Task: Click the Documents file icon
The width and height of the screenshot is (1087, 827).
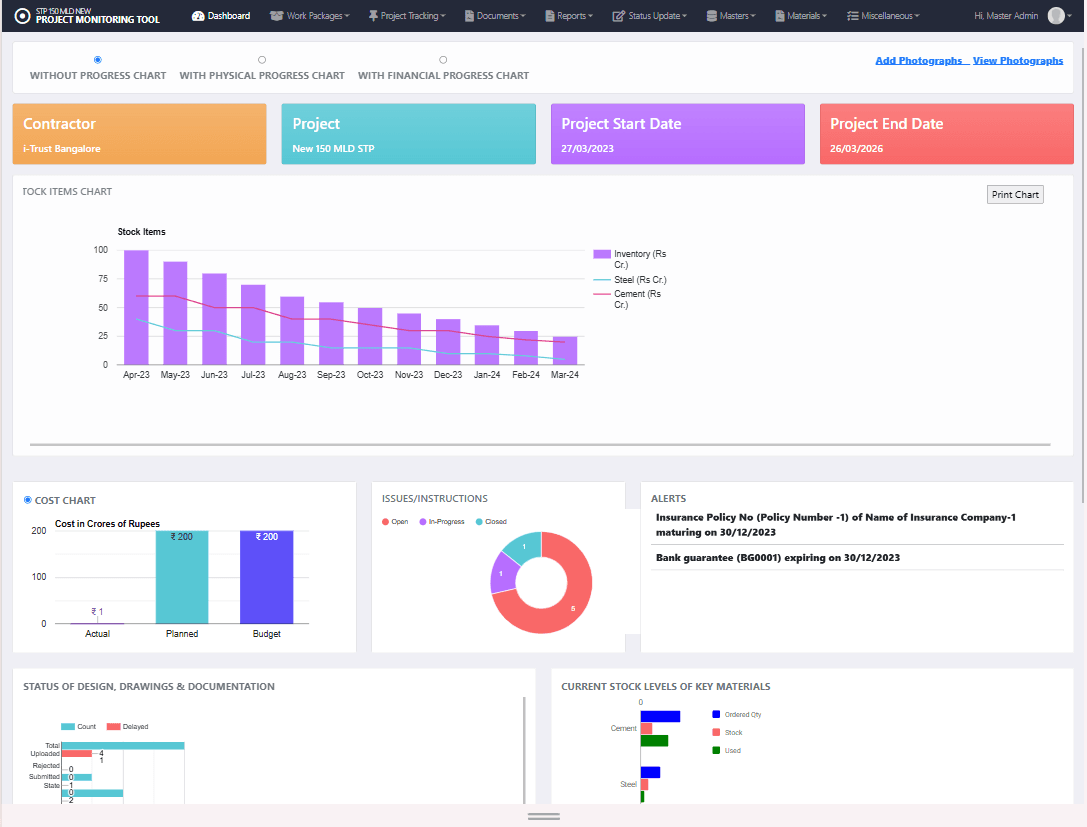Action: coord(469,16)
